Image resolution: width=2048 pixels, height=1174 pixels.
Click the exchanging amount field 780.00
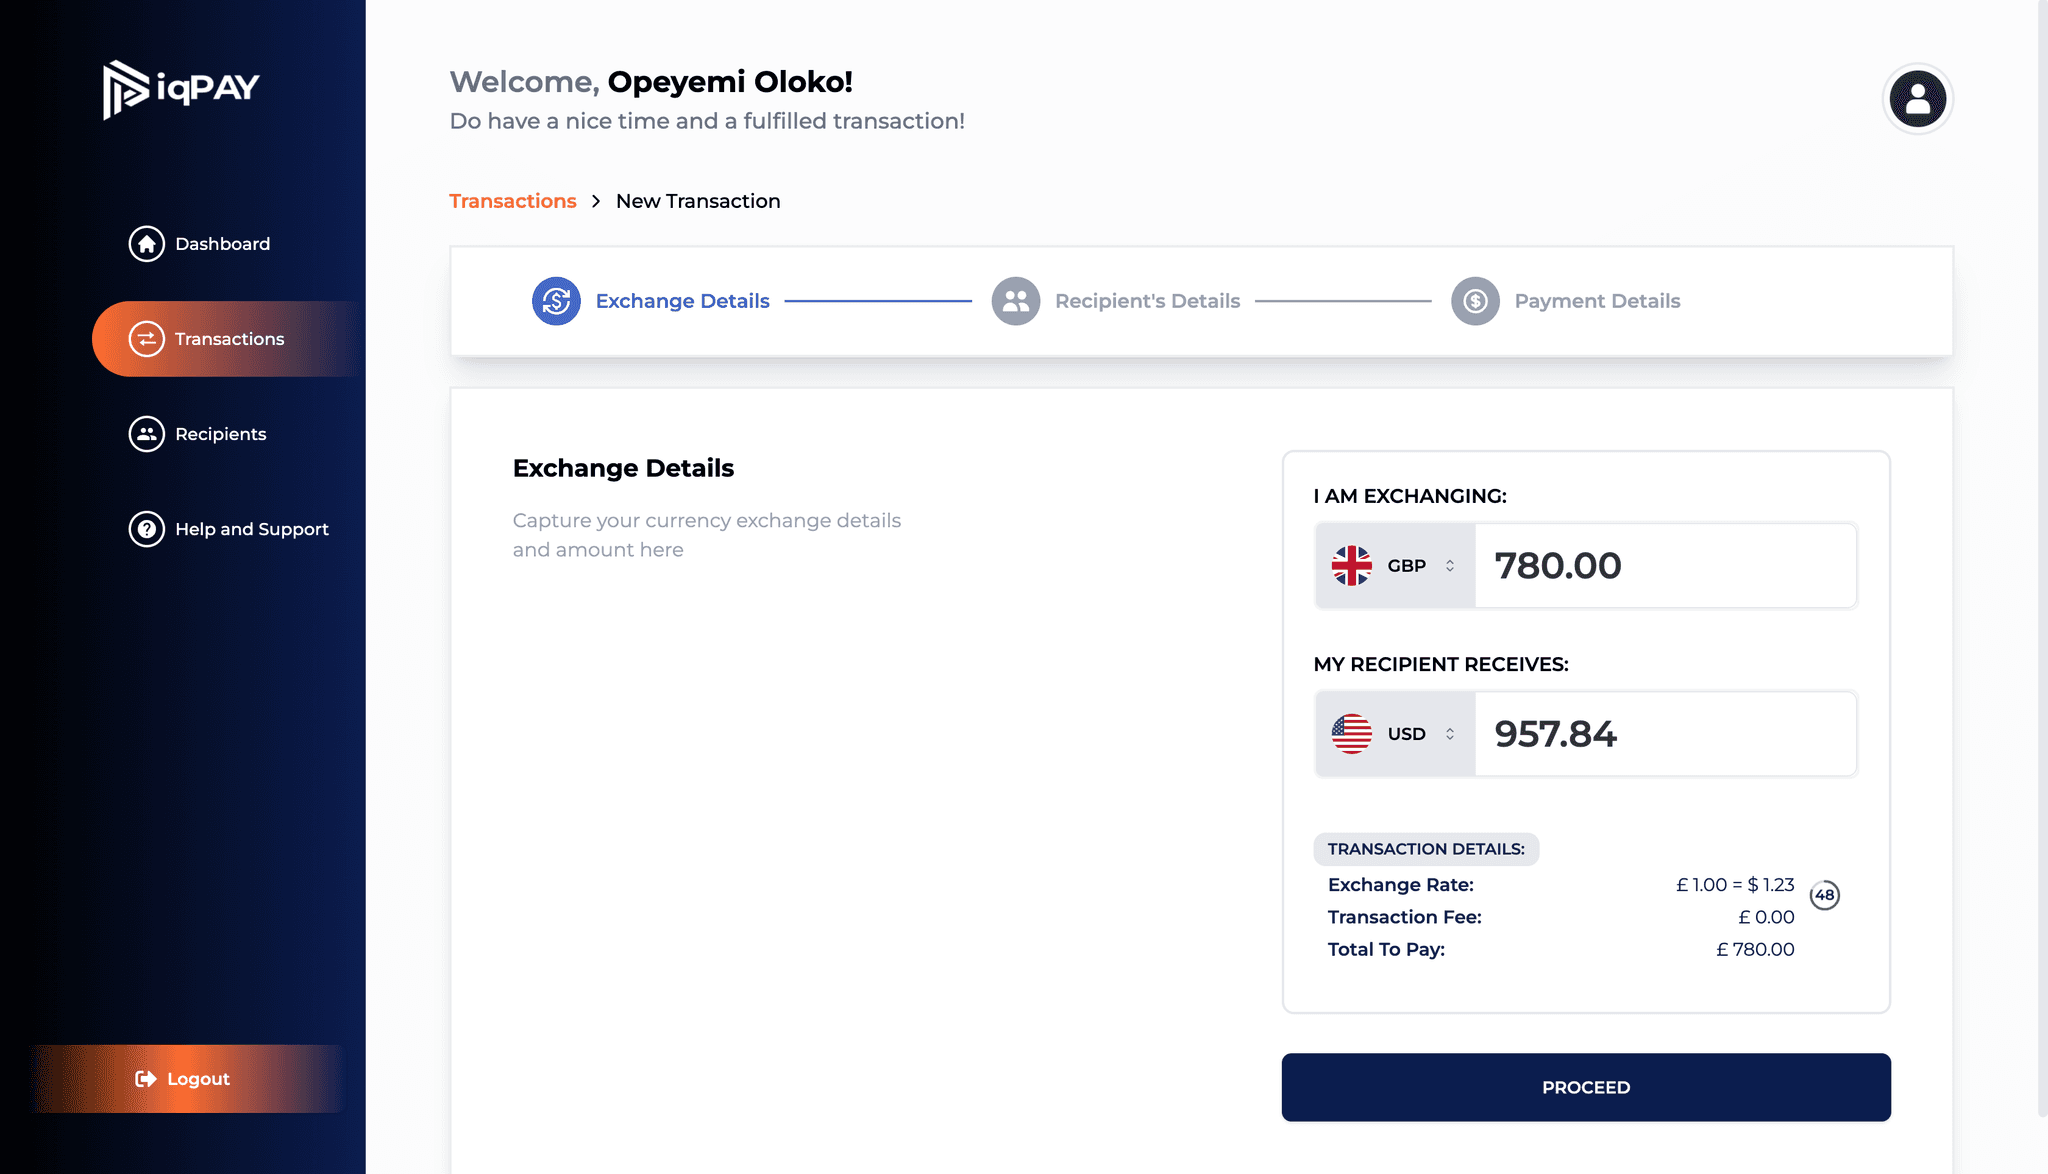[x=1665, y=566]
